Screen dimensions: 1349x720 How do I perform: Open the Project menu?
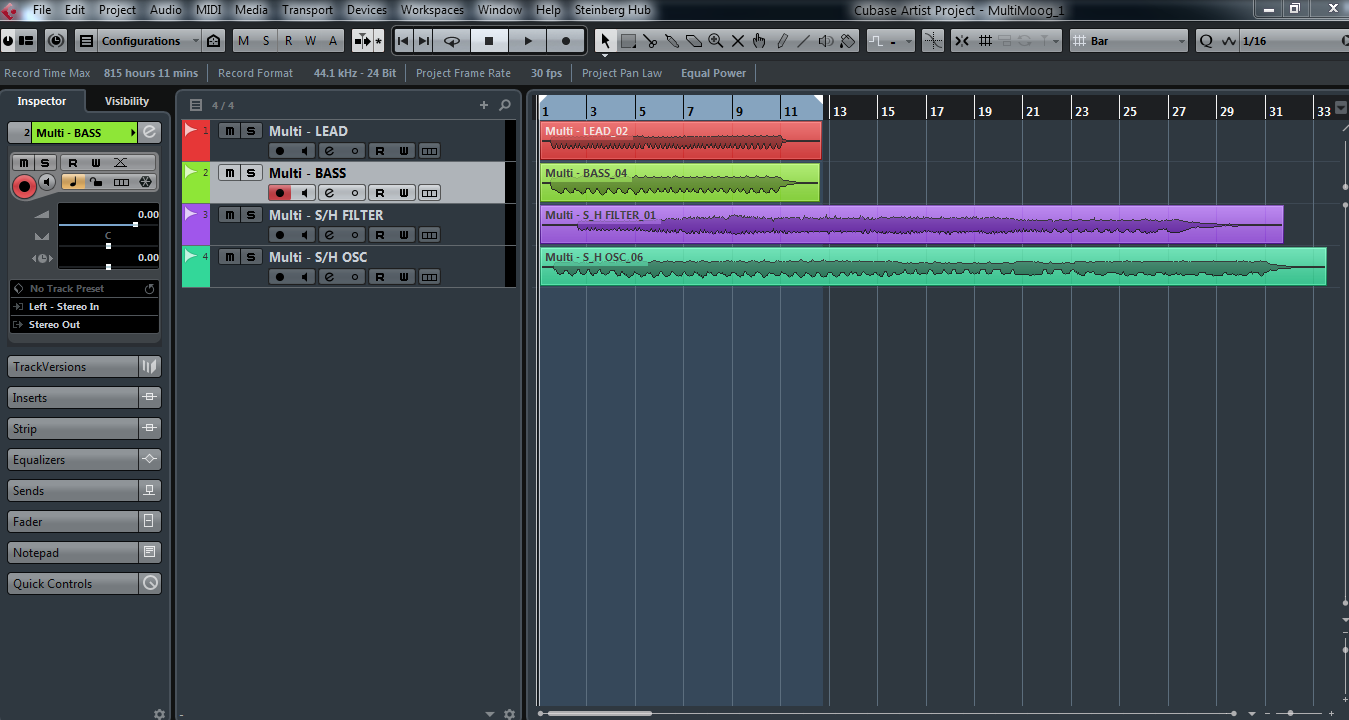point(117,10)
